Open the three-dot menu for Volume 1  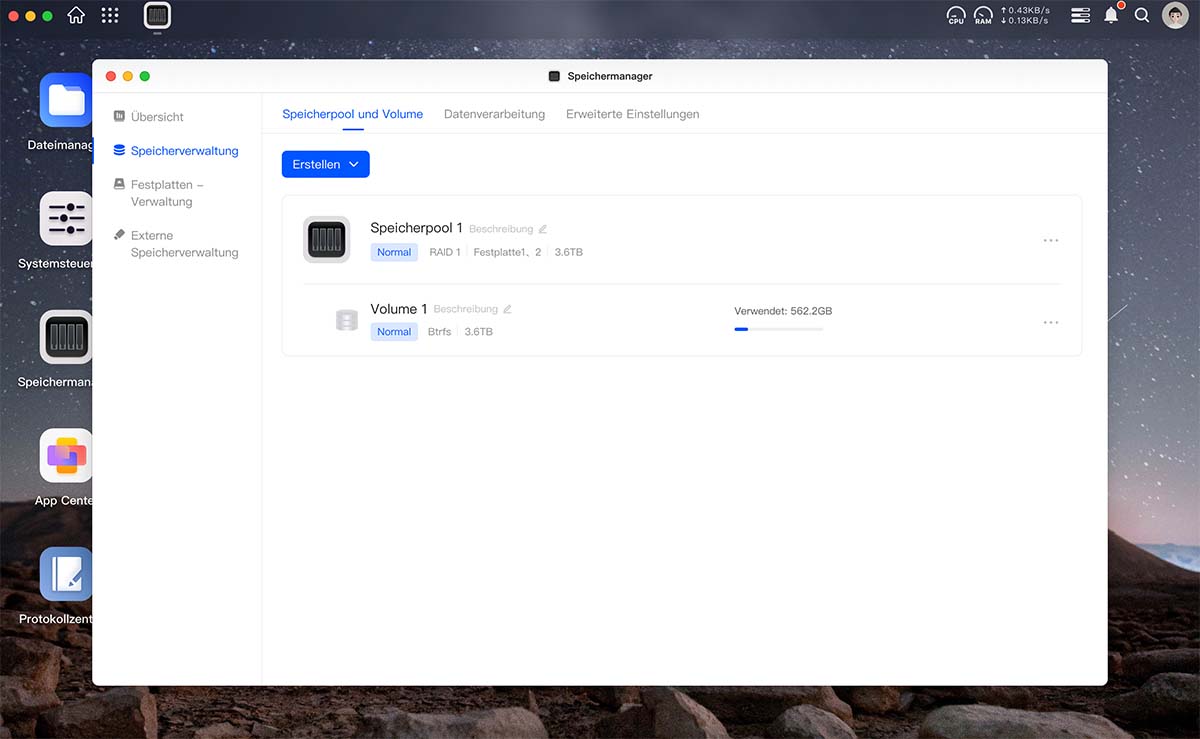(x=1050, y=323)
